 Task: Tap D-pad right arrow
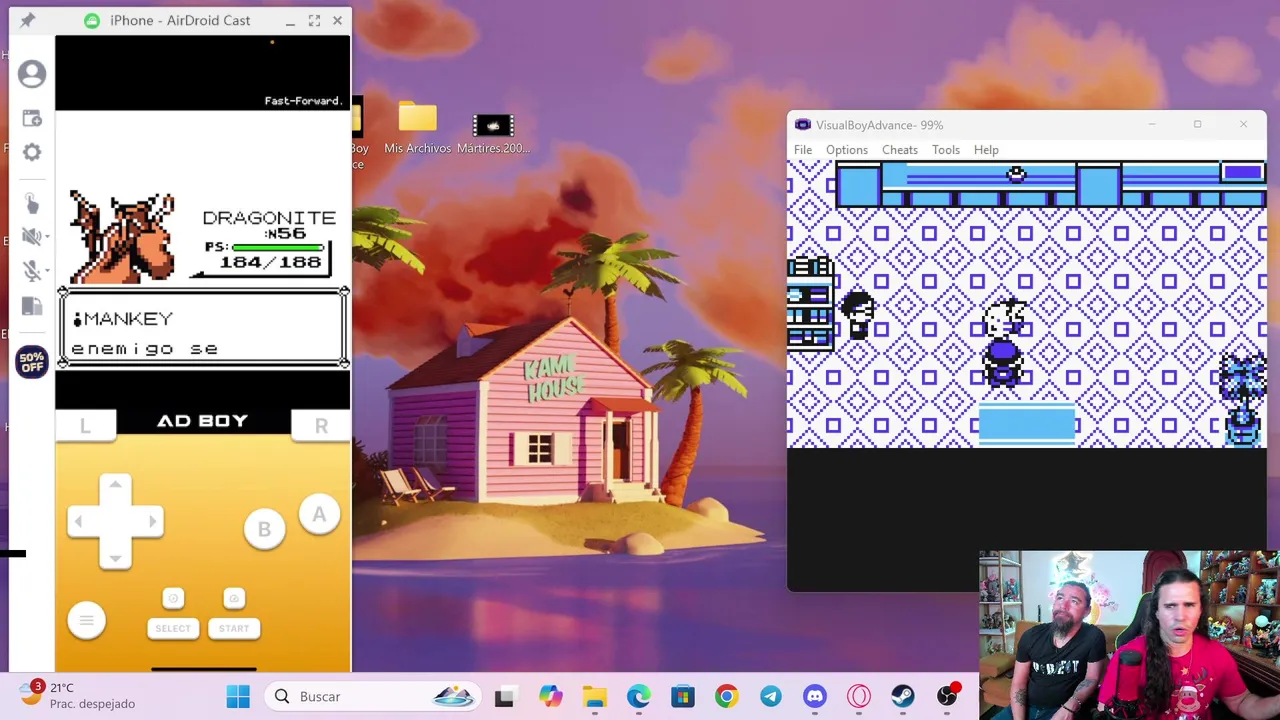(152, 521)
